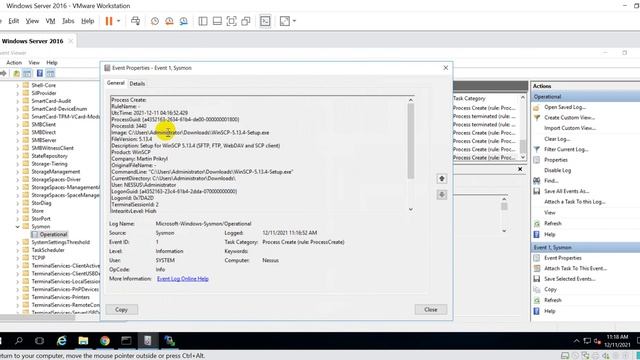
Task: Click Save All Events As action
Action: (567, 191)
